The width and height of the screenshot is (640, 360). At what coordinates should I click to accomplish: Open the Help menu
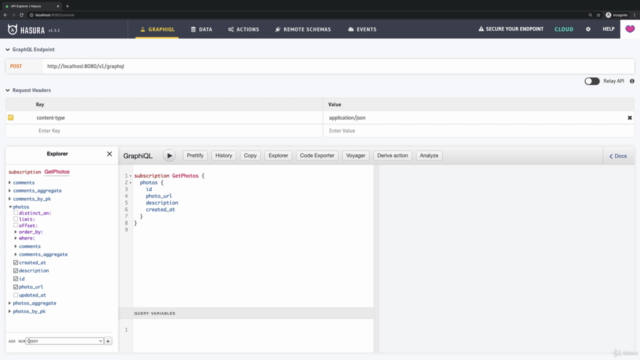click(608, 29)
